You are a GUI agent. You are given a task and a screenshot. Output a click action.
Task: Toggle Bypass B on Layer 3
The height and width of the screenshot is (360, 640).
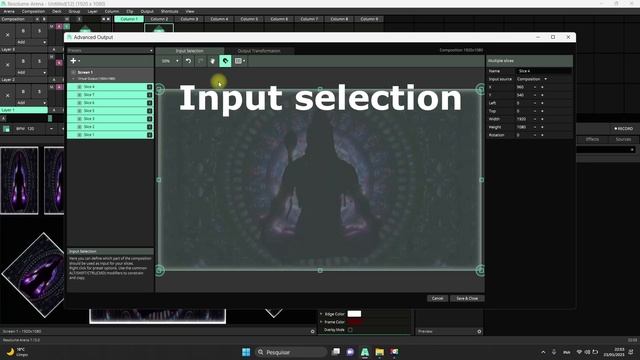[23, 31]
